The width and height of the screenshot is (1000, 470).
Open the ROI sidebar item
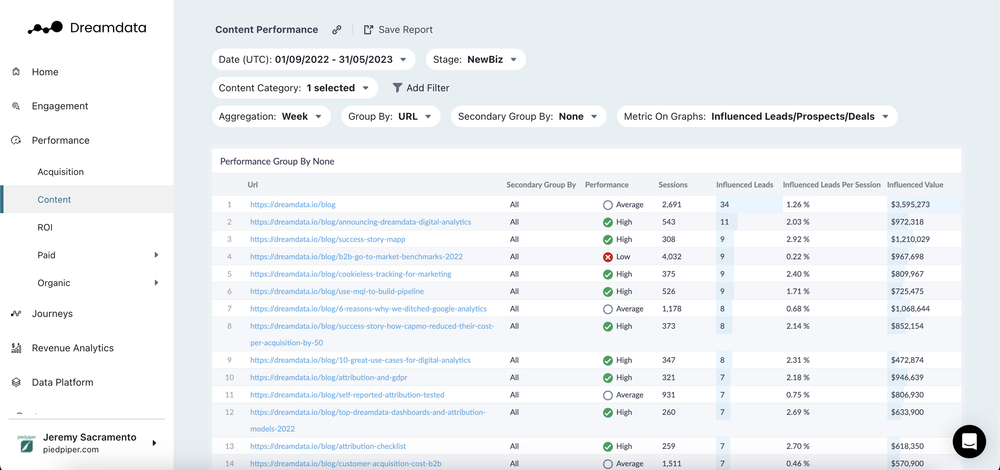(x=45, y=228)
